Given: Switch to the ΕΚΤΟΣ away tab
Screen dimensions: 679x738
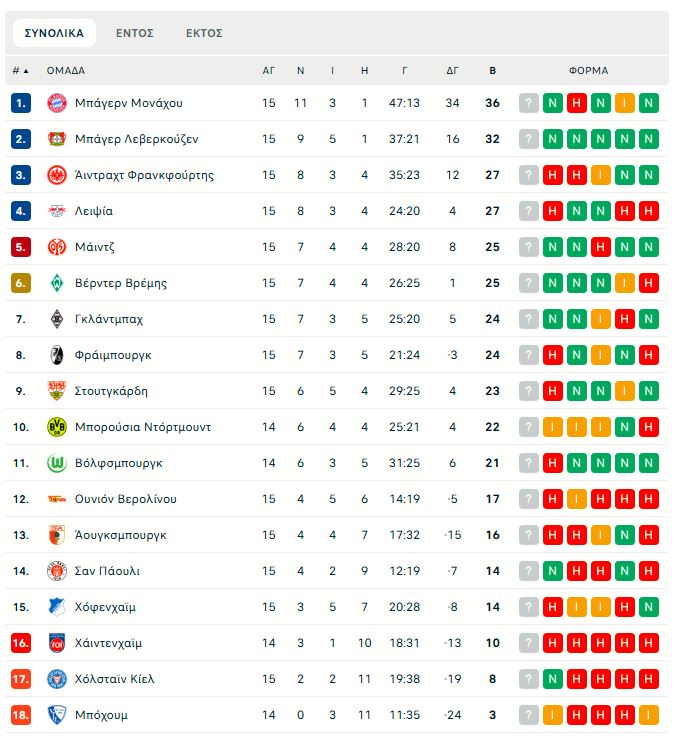Looking at the screenshot, I should [204, 33].
